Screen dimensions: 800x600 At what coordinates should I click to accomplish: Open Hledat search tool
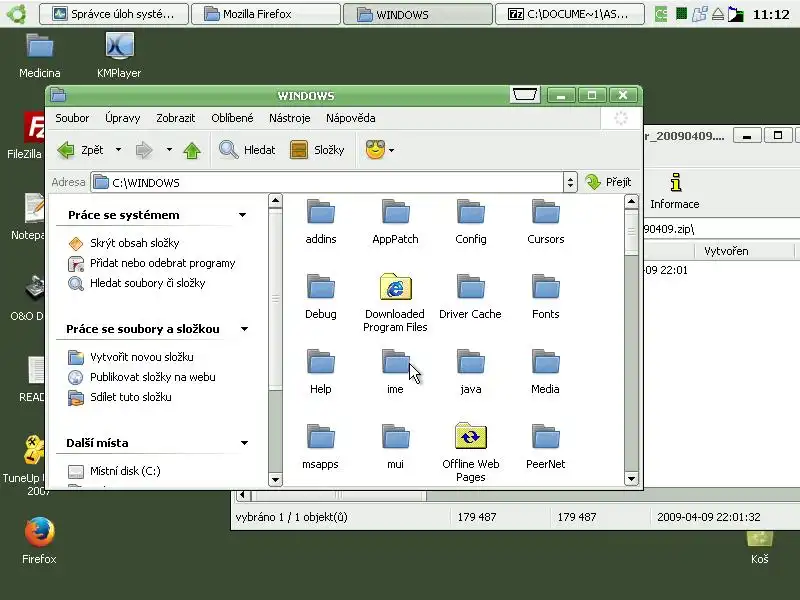coord(247,150)
